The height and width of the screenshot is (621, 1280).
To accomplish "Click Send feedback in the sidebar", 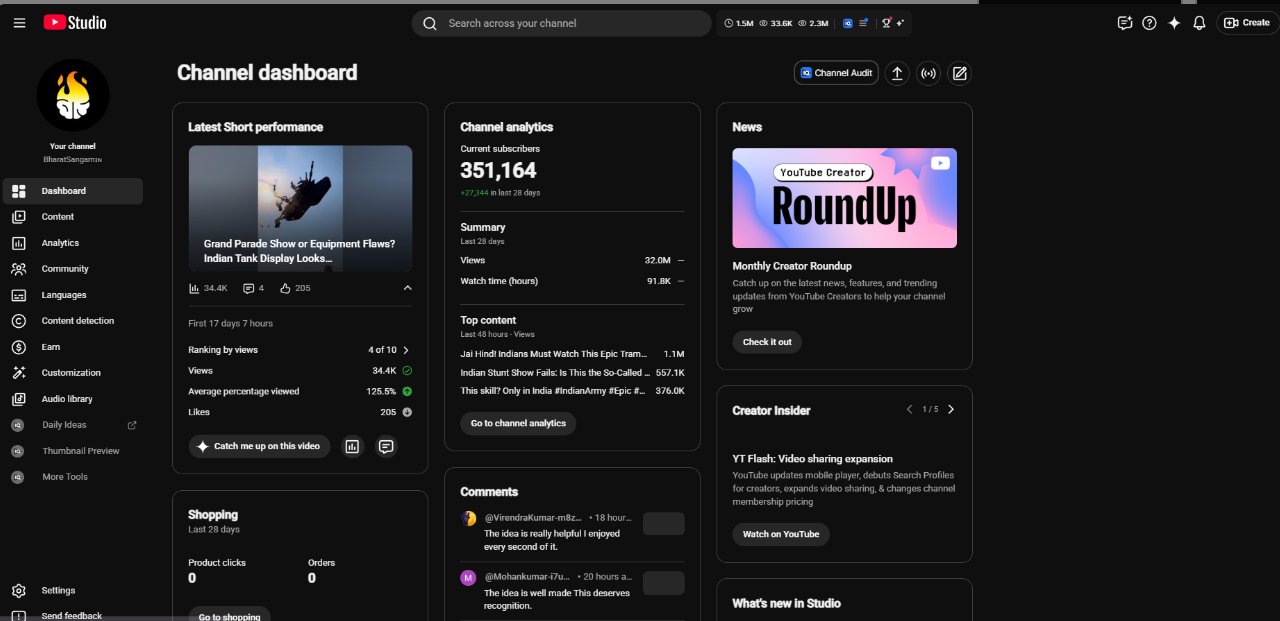I will 72,616.
